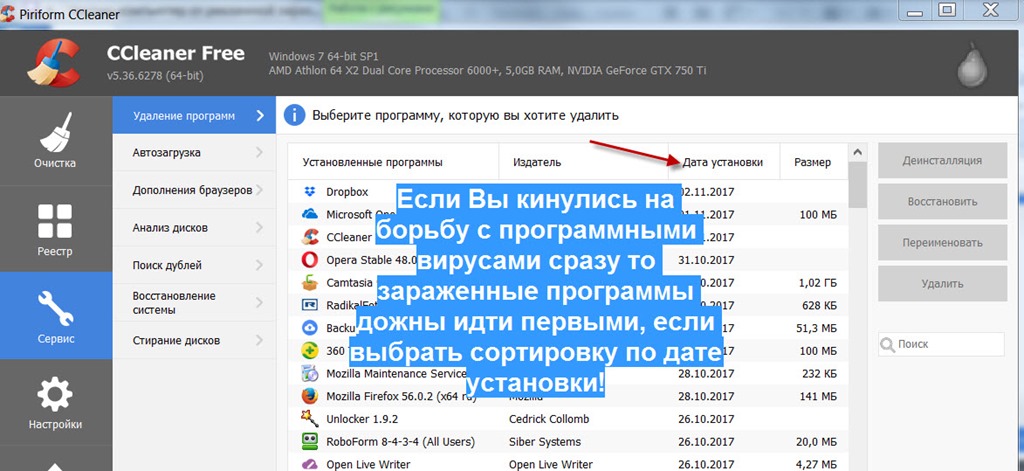Click 1,02 ГБ size of Camtasia
Image resolution: width=1024 pixels, height=471 pixels.
click(x=818, y=283)
